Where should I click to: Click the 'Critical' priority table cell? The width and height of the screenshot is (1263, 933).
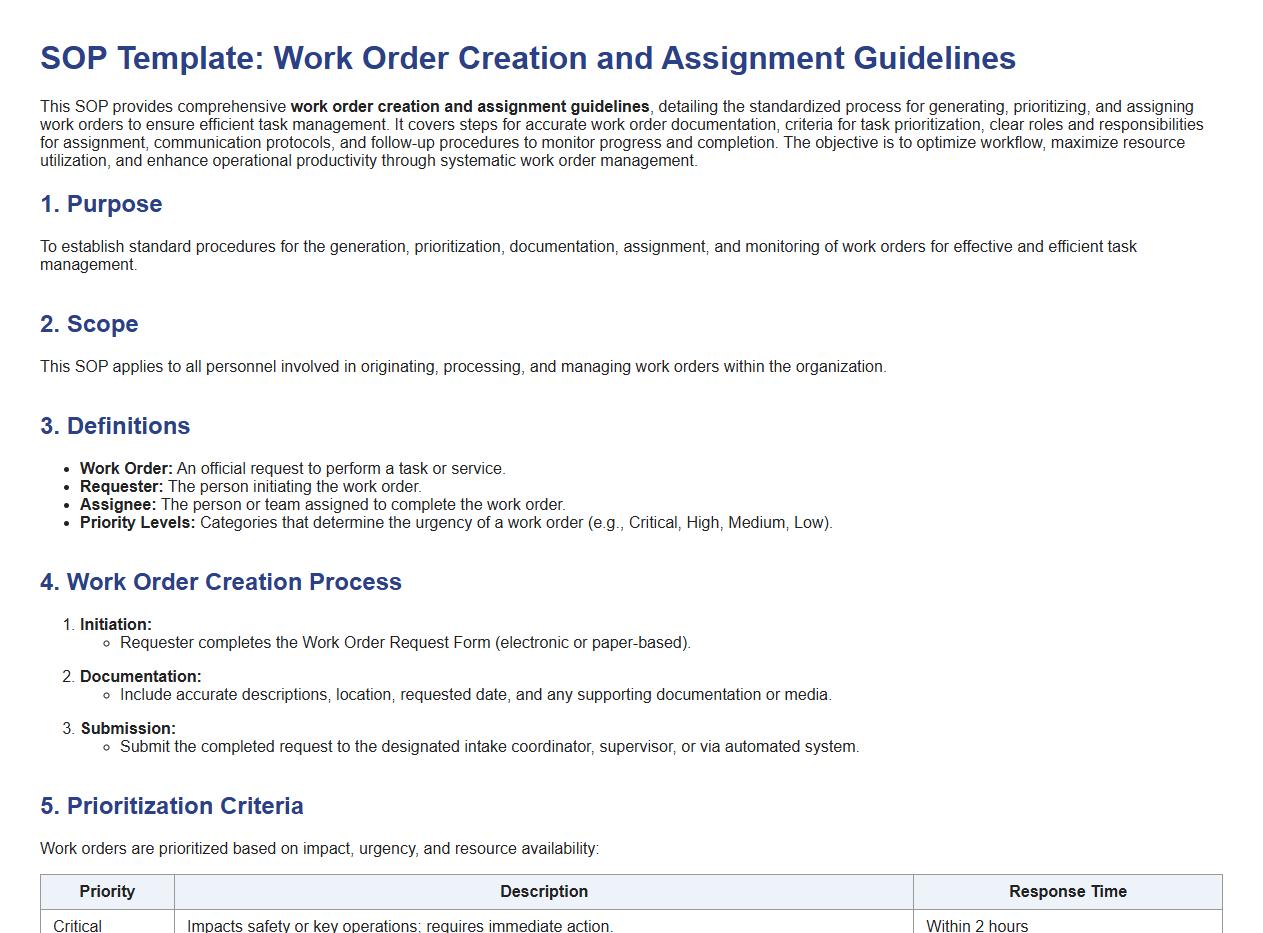[78, 925]
